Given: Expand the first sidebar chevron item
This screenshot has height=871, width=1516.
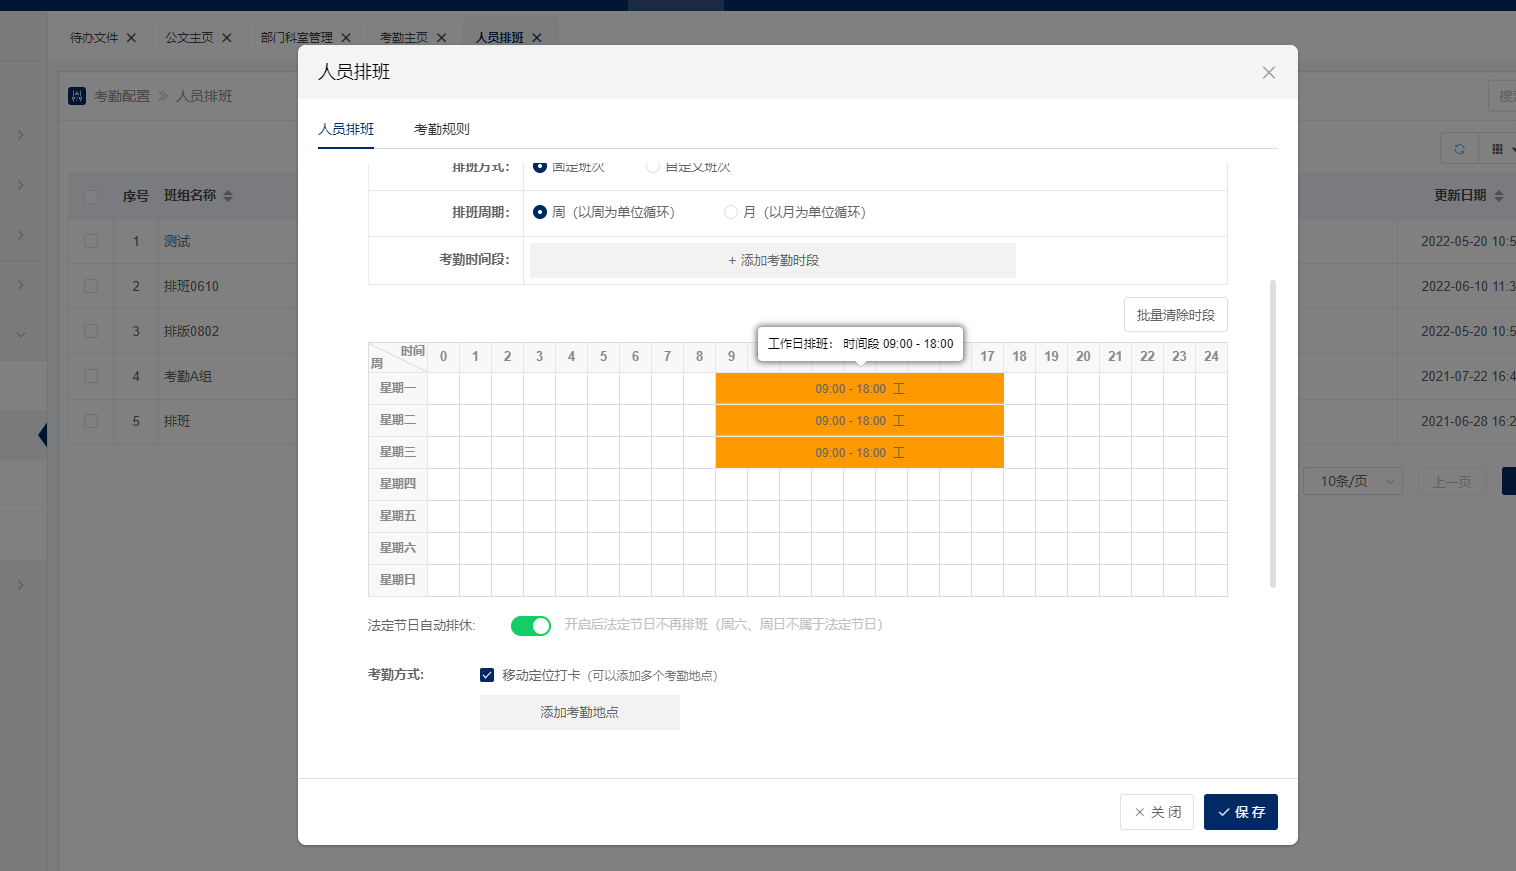Looking at the screenshot, I should (x=21, y=135).
